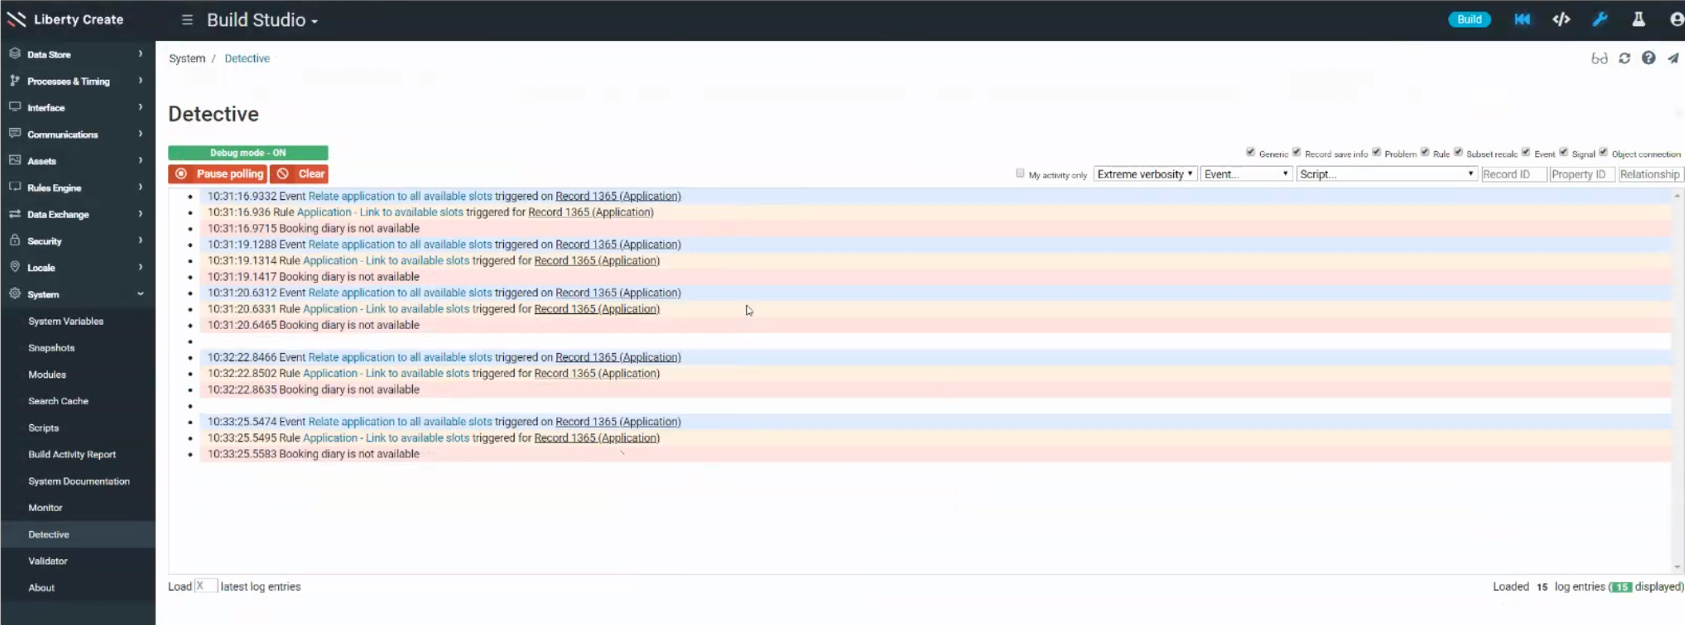Click the Security padlock icon
This screenshot has height=625, width=1685.
15,240
